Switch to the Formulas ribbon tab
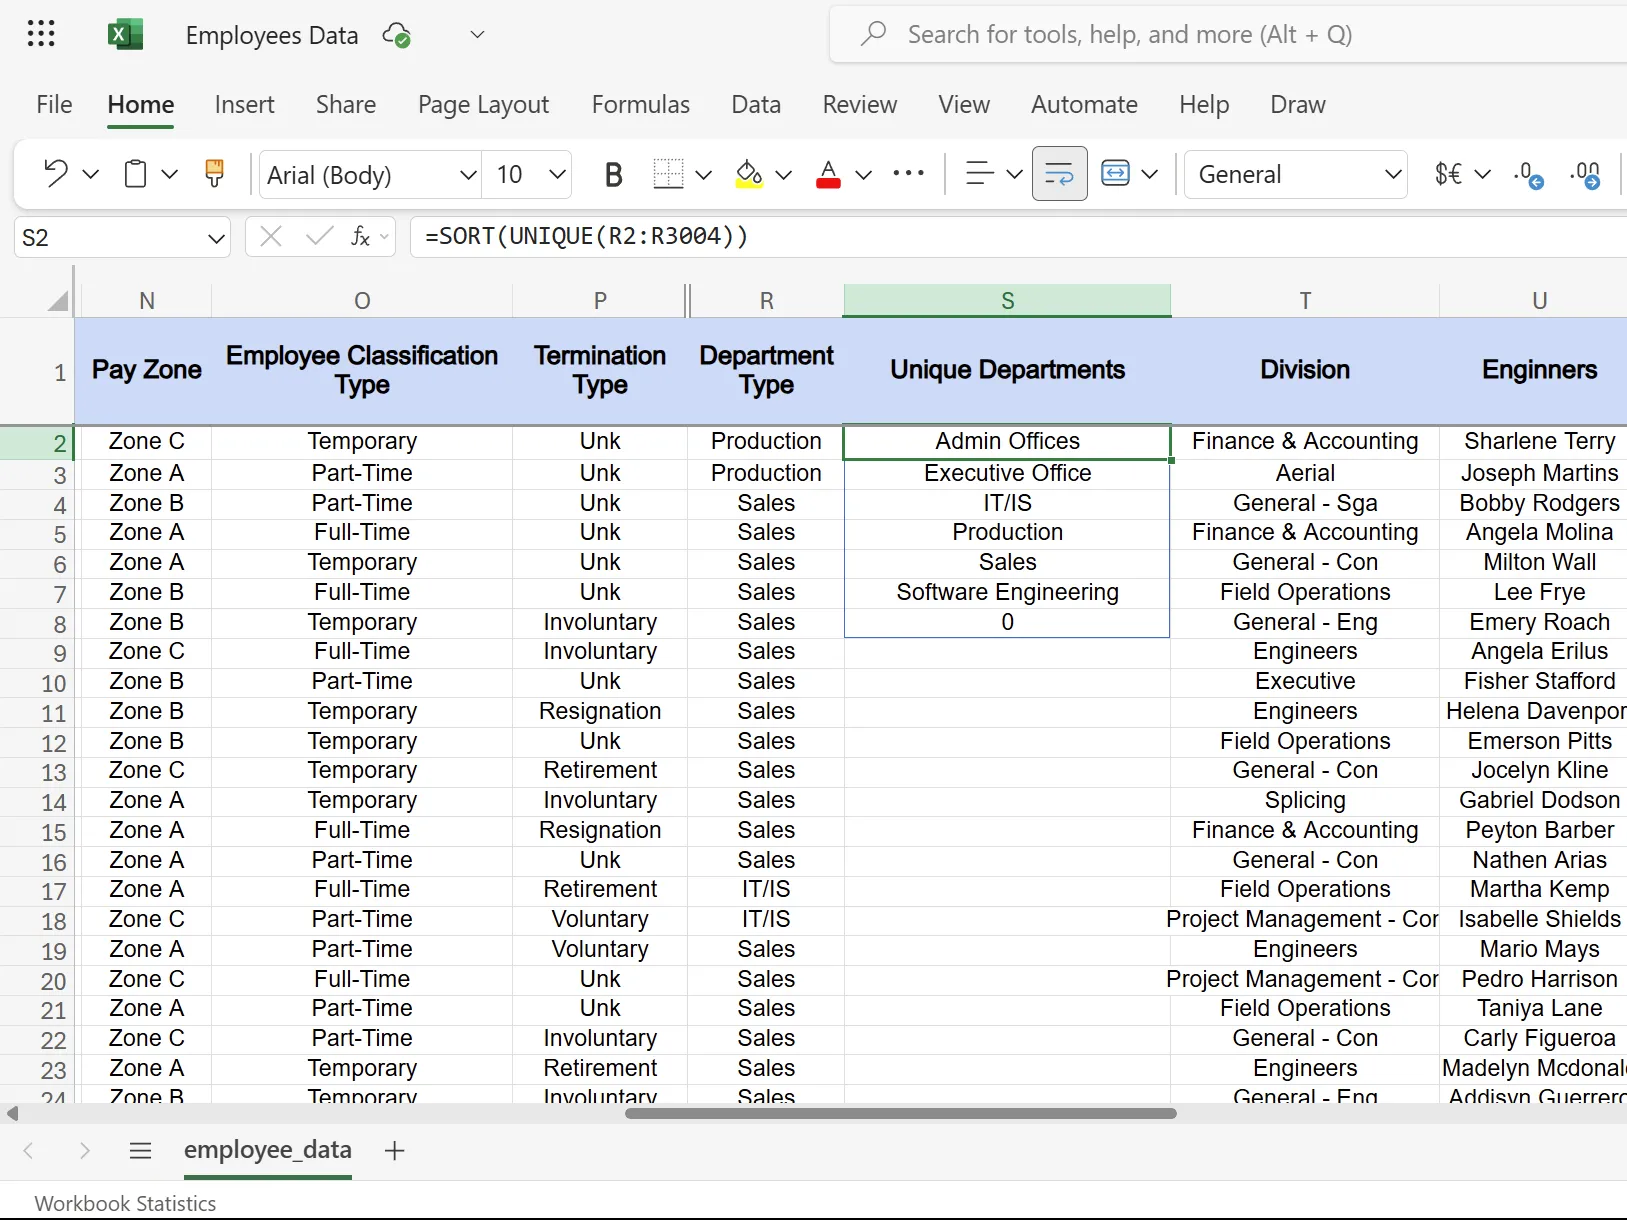 pos(641,104)
